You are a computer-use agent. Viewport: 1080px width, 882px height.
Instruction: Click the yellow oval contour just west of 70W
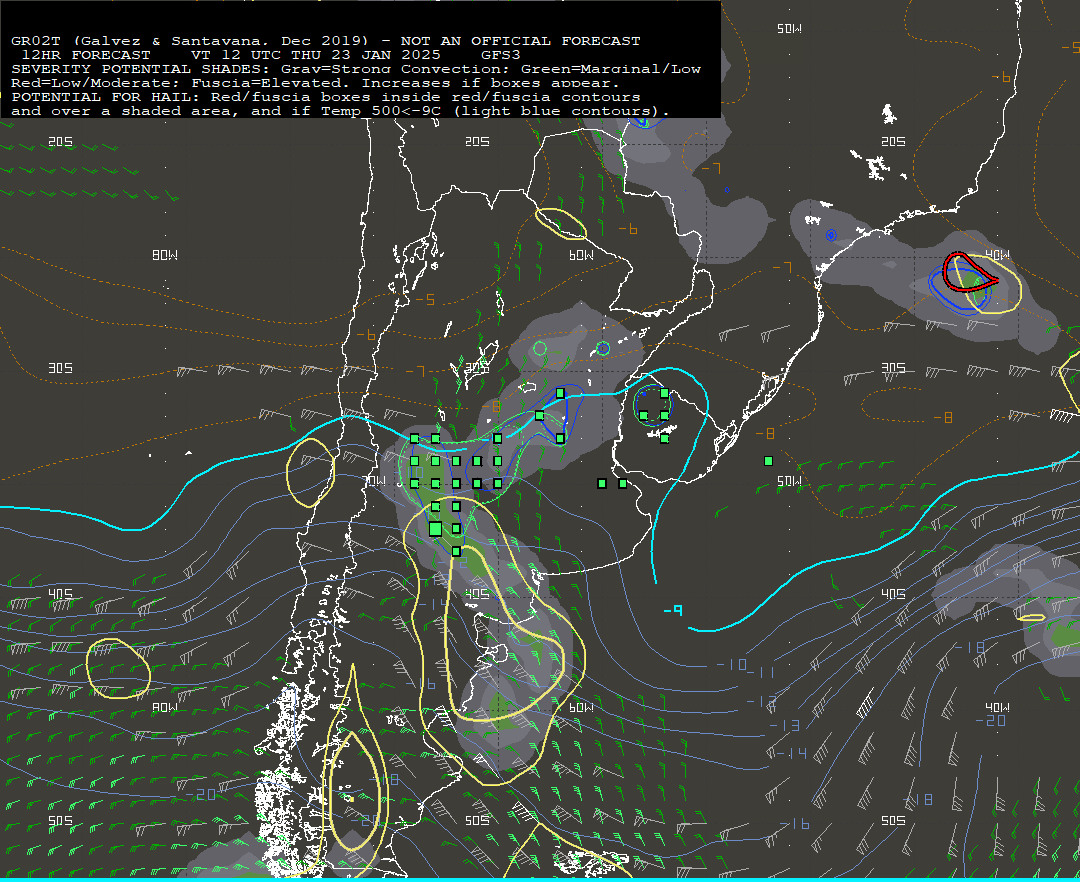[311, 473]
